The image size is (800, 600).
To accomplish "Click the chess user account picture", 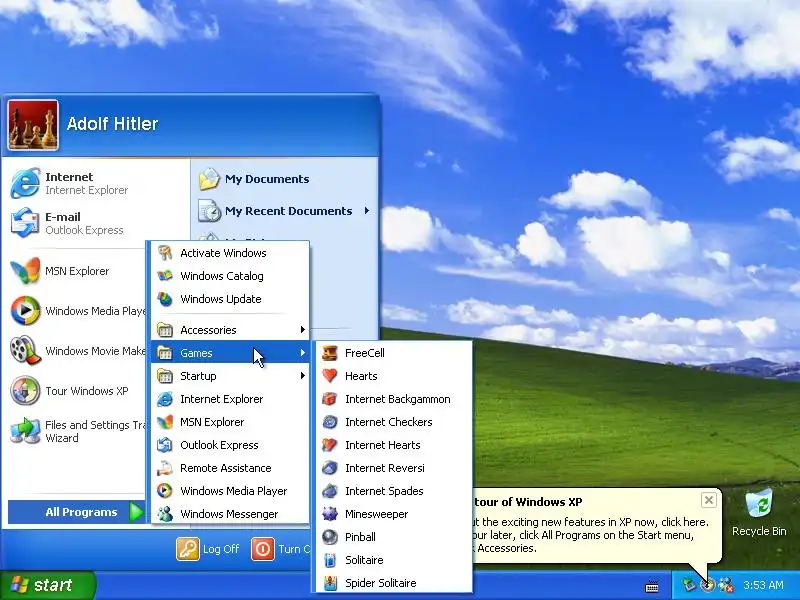I will point(33,125).
